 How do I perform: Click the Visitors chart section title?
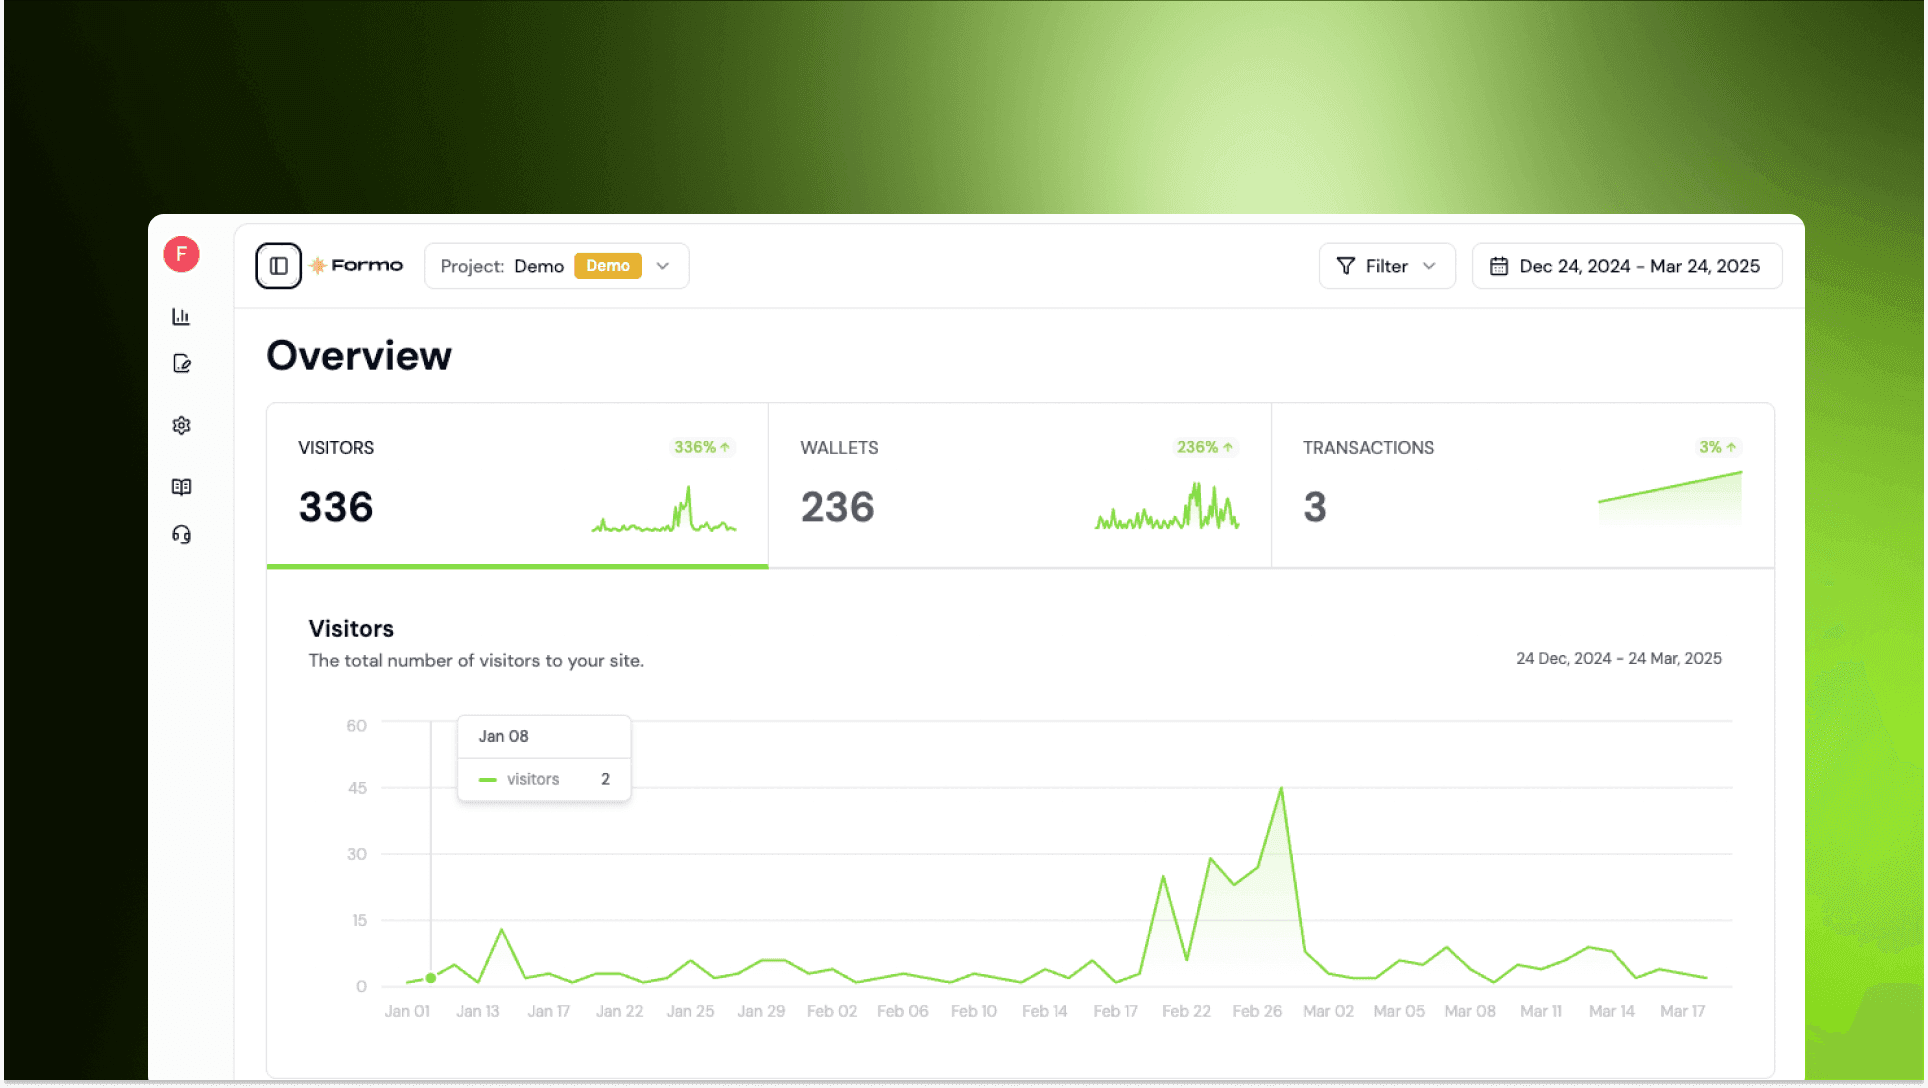click(351, 628)
